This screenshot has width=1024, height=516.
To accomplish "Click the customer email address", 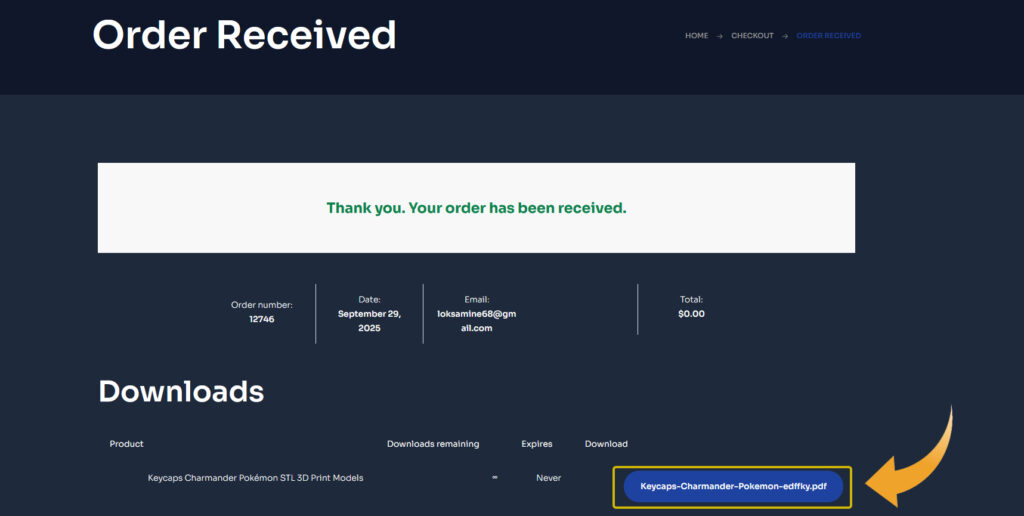I will coord(476,320).
